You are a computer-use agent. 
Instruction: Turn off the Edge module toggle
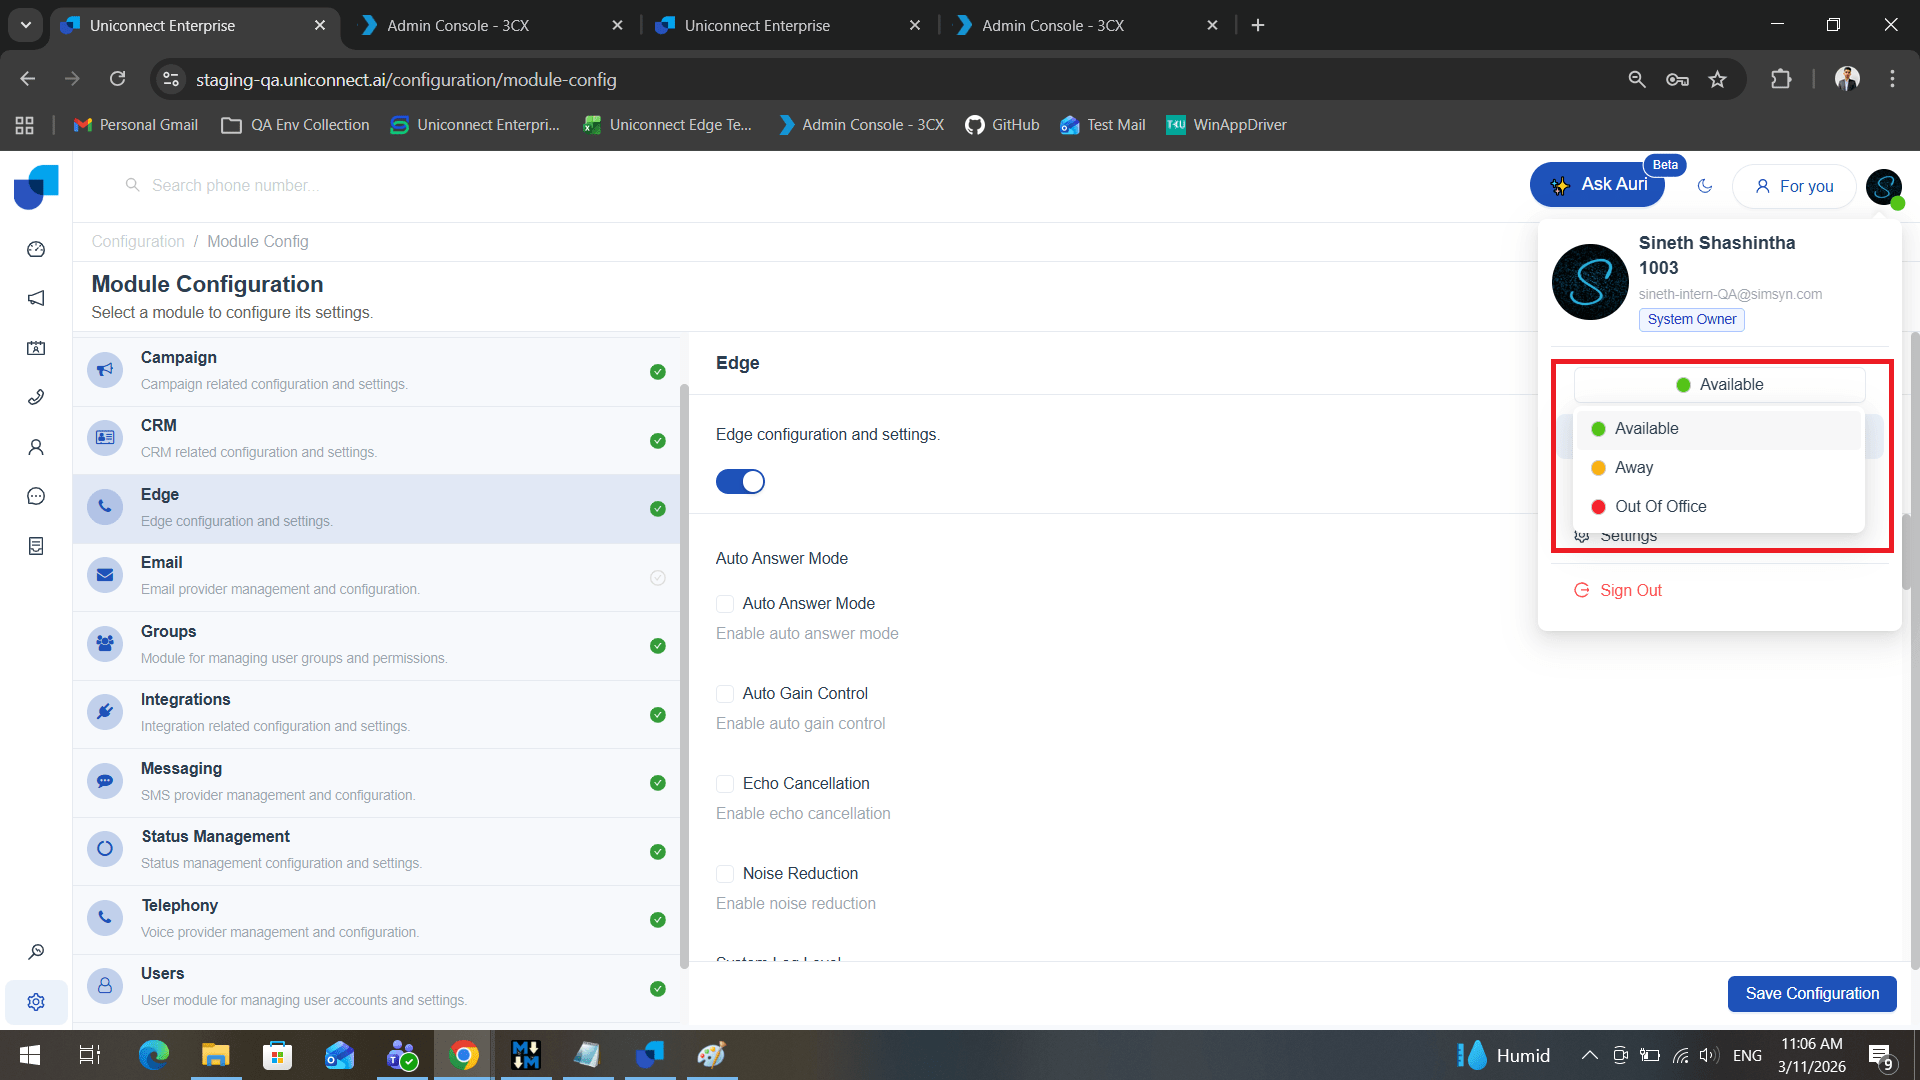click(x=740, y=482)
